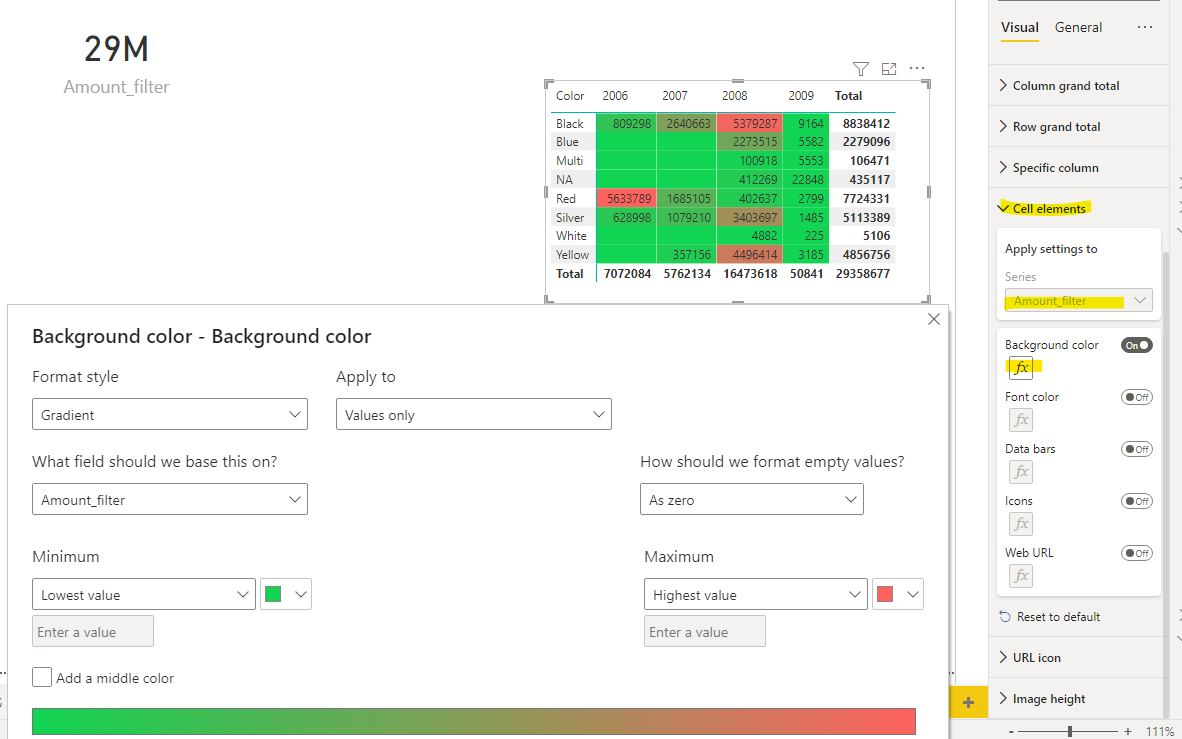Turn off the Background color toggle
This screenshot has height=739, width=1182.
[1137, 345]
